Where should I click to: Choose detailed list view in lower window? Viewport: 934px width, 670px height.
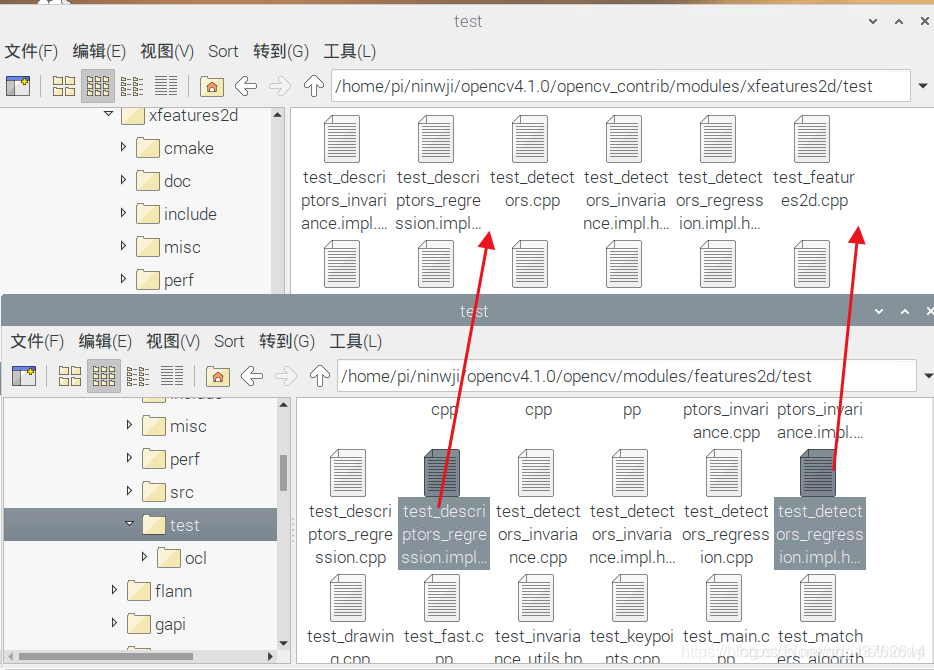172,376
